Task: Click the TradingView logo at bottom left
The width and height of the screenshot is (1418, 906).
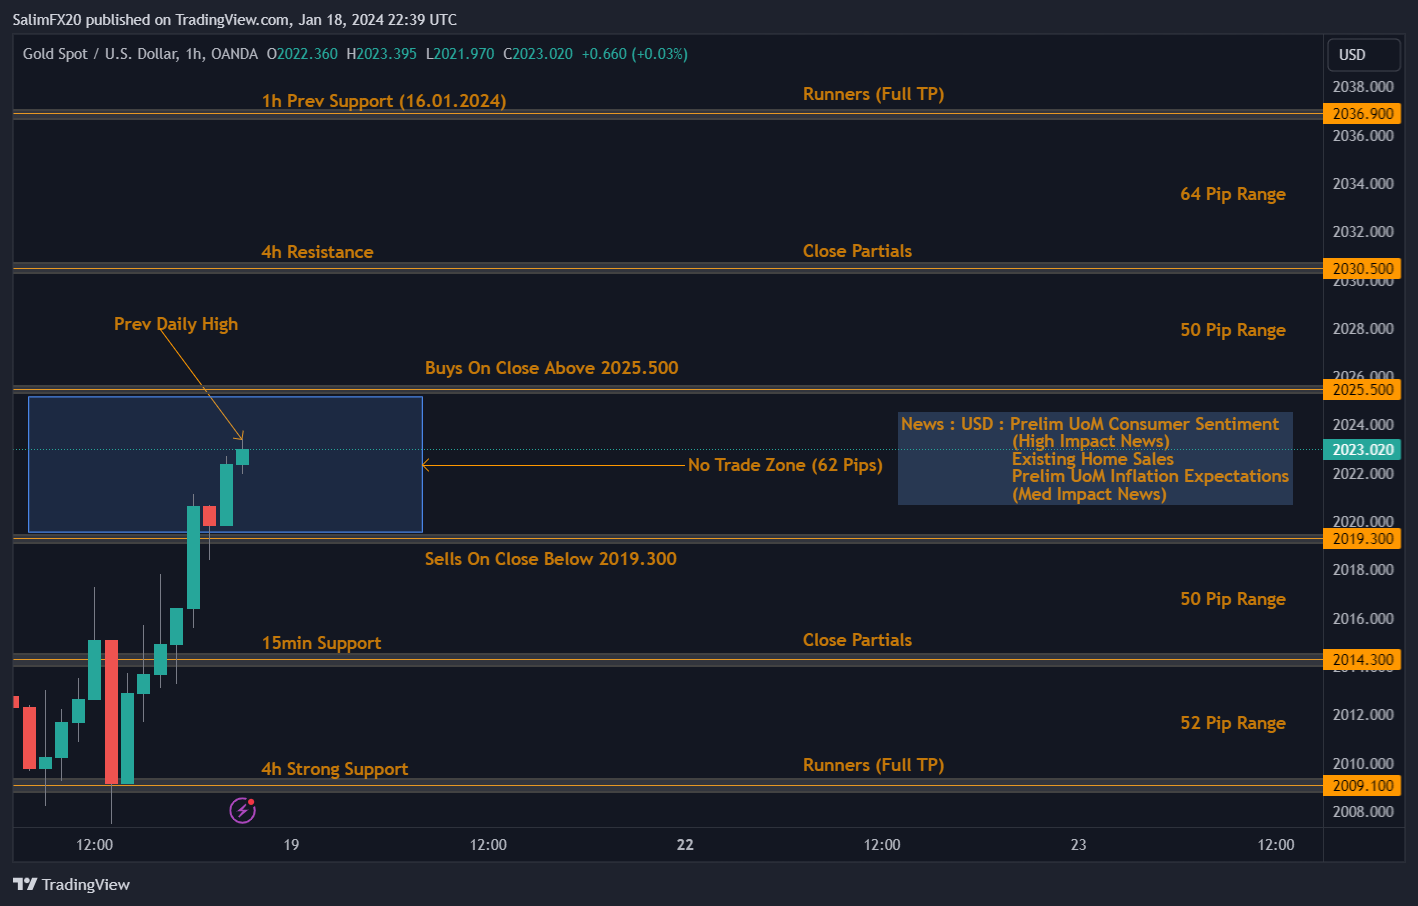Action: pyautogui.click(x=72, y=884)
